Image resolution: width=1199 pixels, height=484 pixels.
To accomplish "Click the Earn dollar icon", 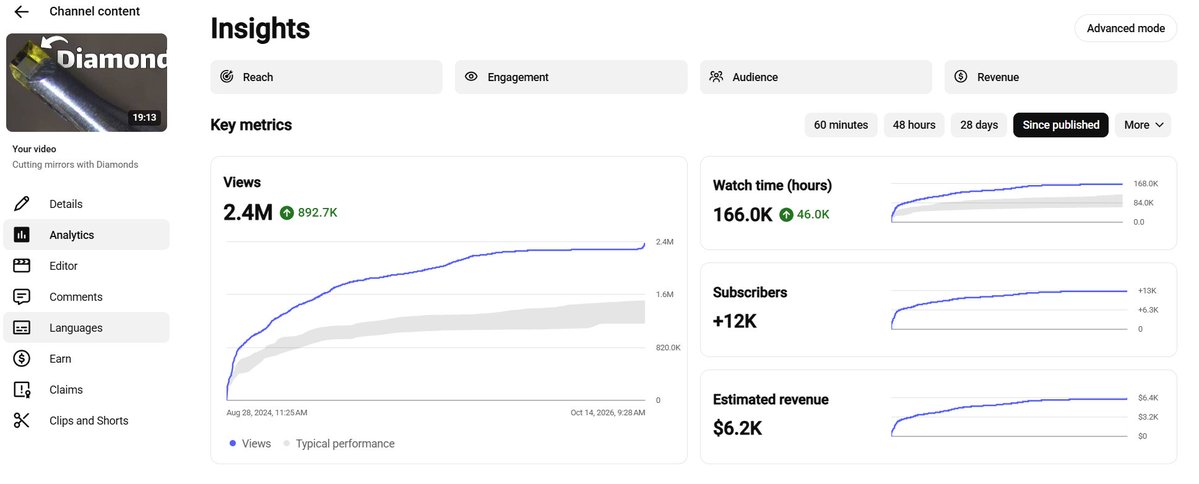I will tap(21, 359).
